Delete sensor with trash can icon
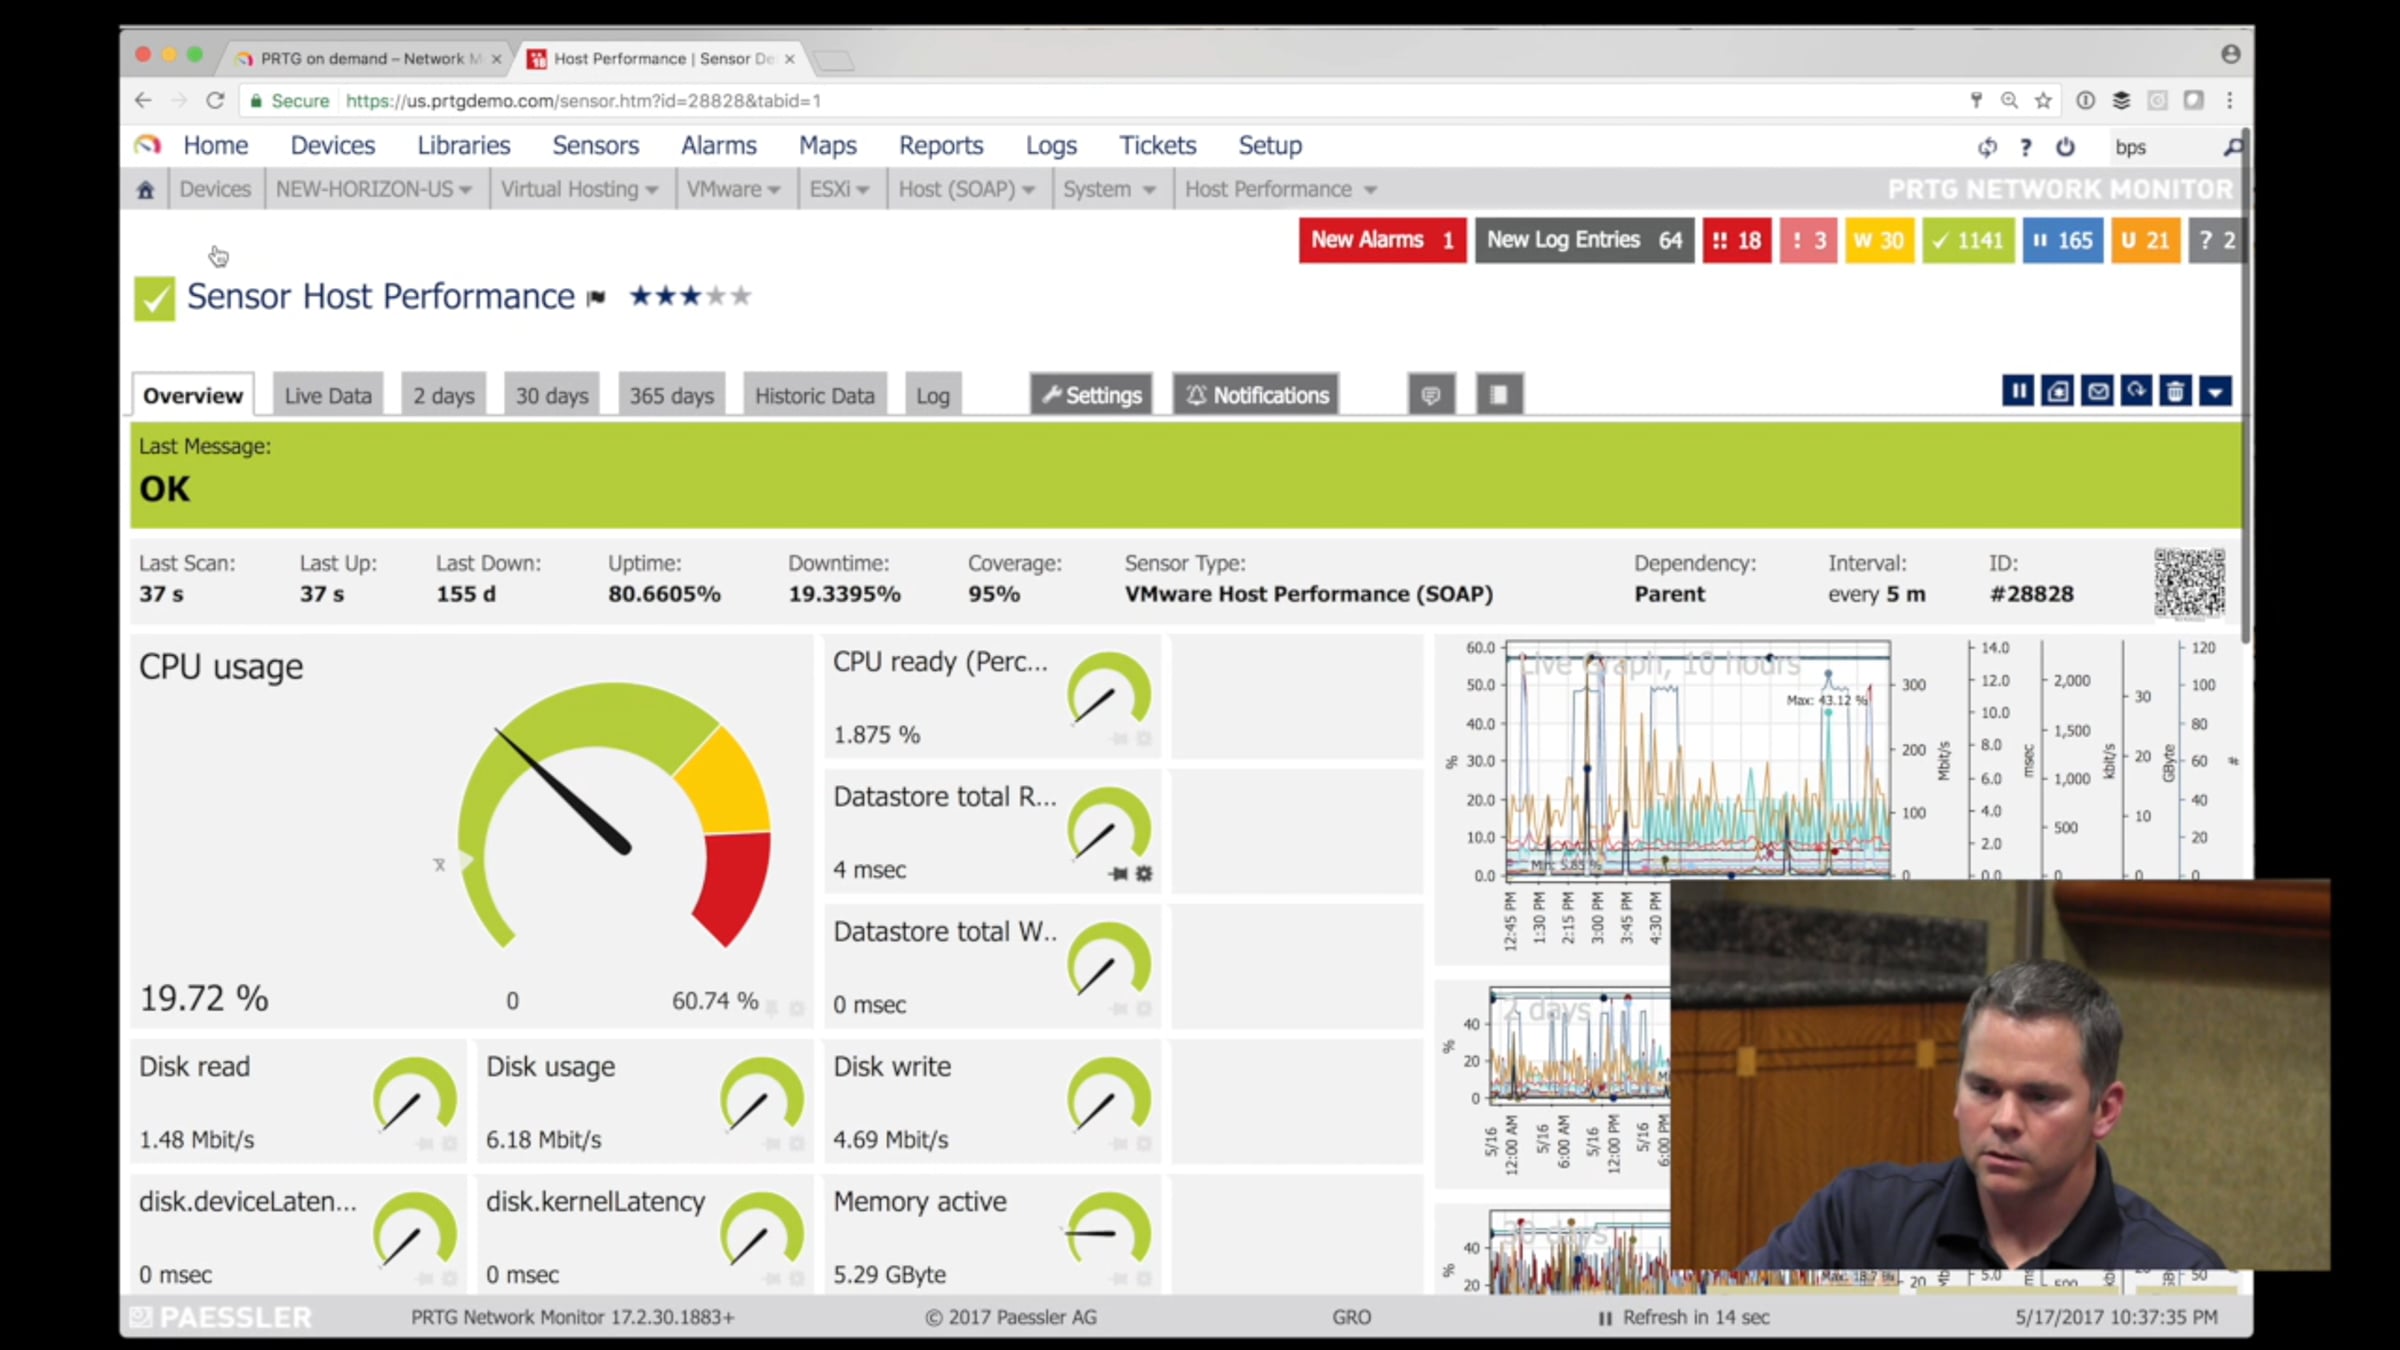 point(2175,391)
